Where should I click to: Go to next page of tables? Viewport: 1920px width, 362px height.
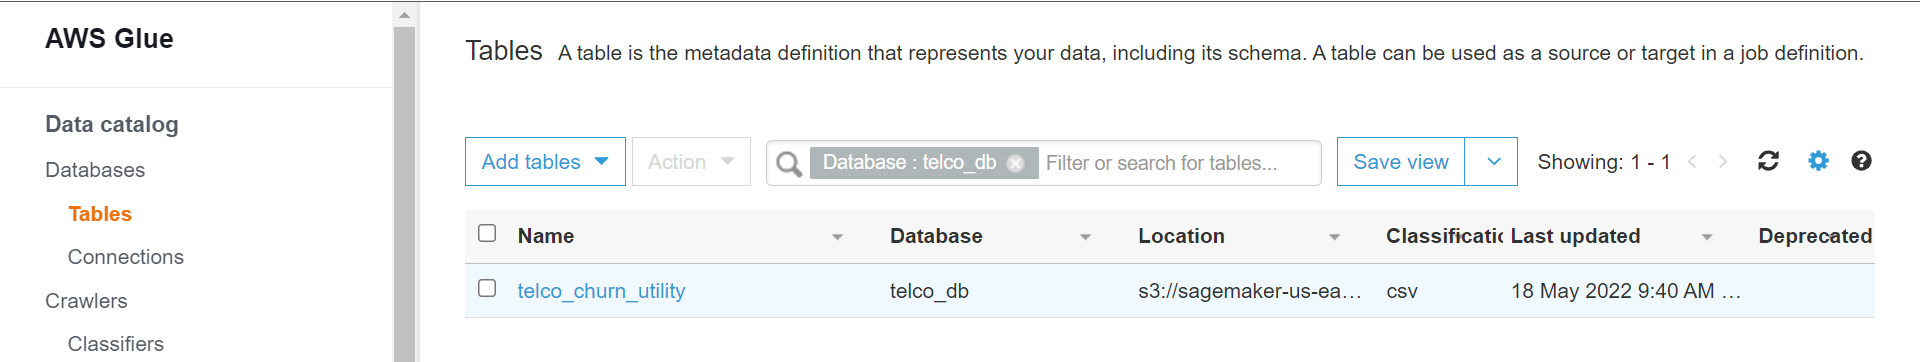coord(1723,161)
